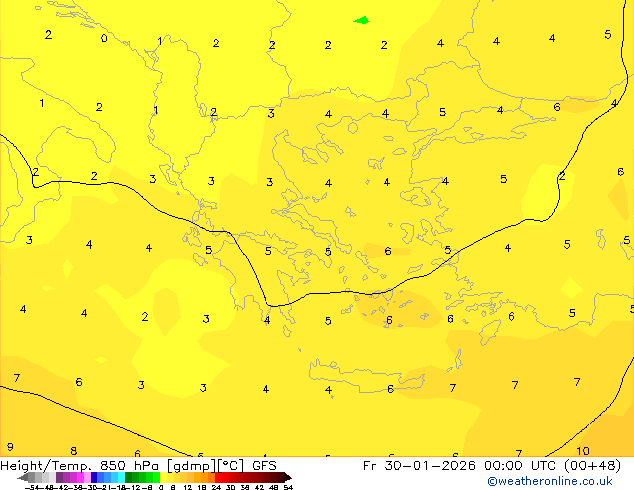The height and width of the screenshot is (490, 634).
Task: Click the dark arrow tip ending the colour scale
Action: coord(288,477)
